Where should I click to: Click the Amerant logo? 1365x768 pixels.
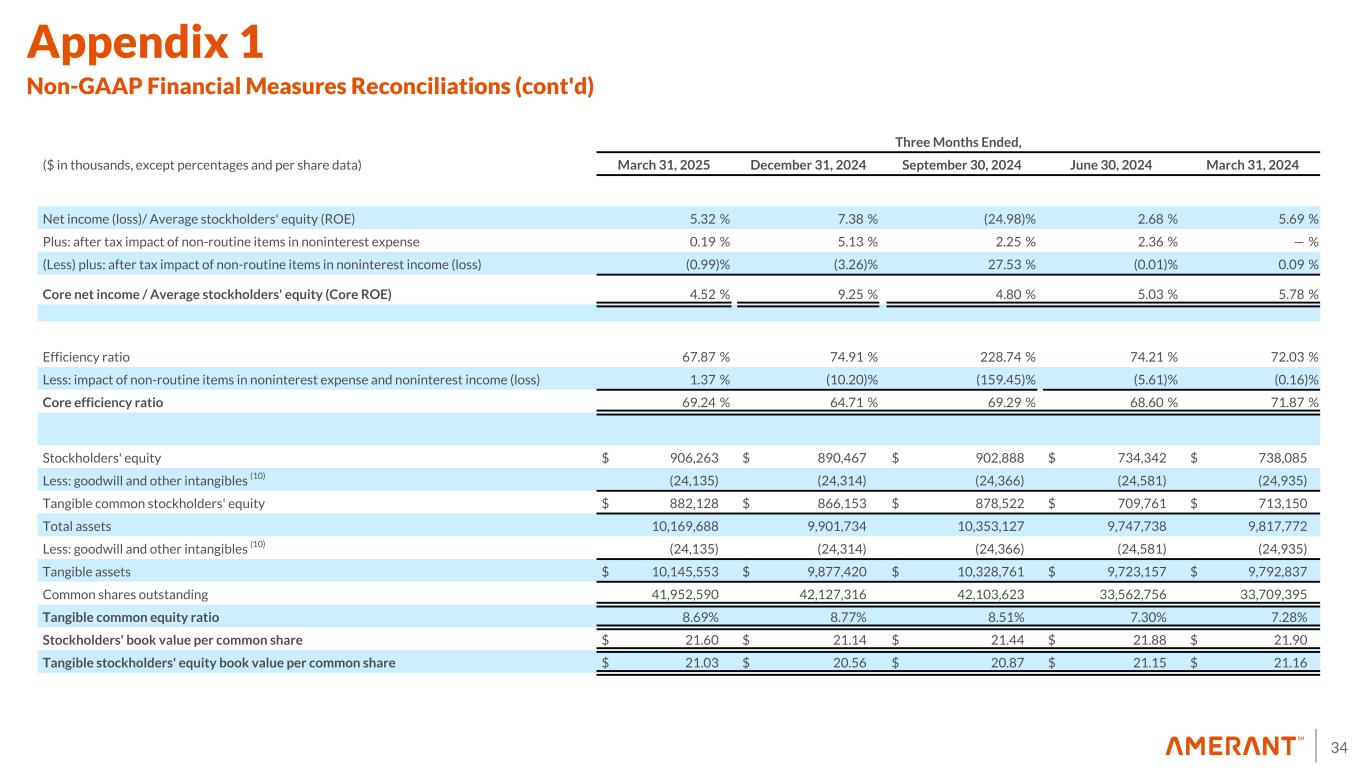[1234, 746]
